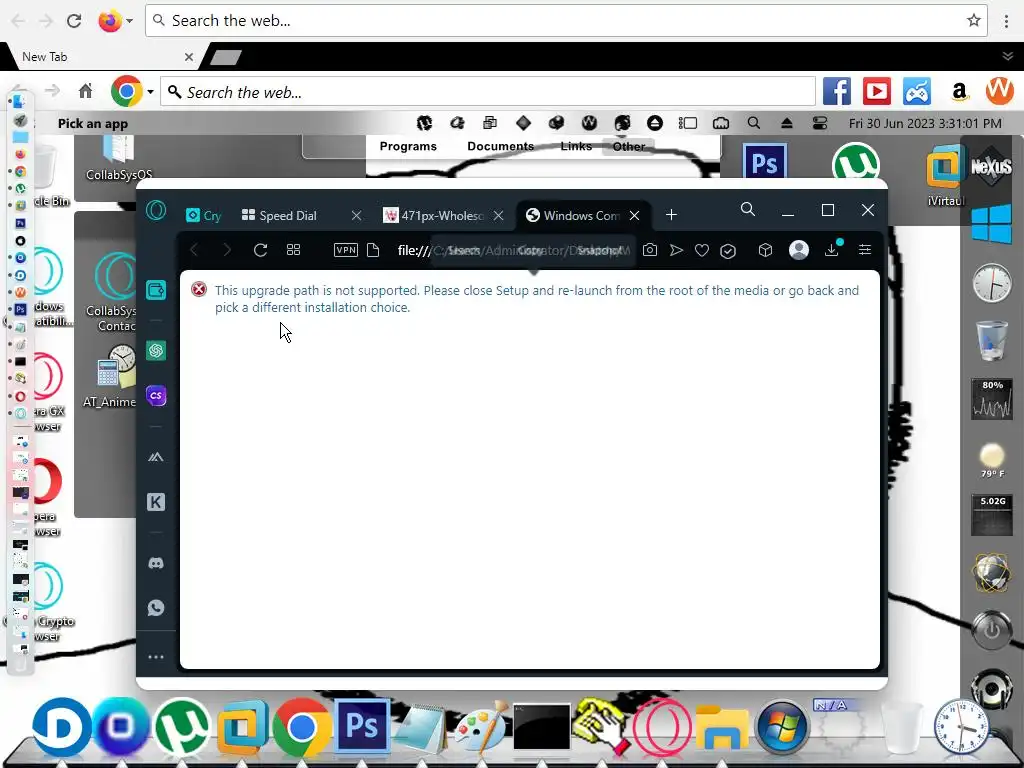Open the Programs tab
Viewport: 1024px width, 768px height.
click(408, 146)
